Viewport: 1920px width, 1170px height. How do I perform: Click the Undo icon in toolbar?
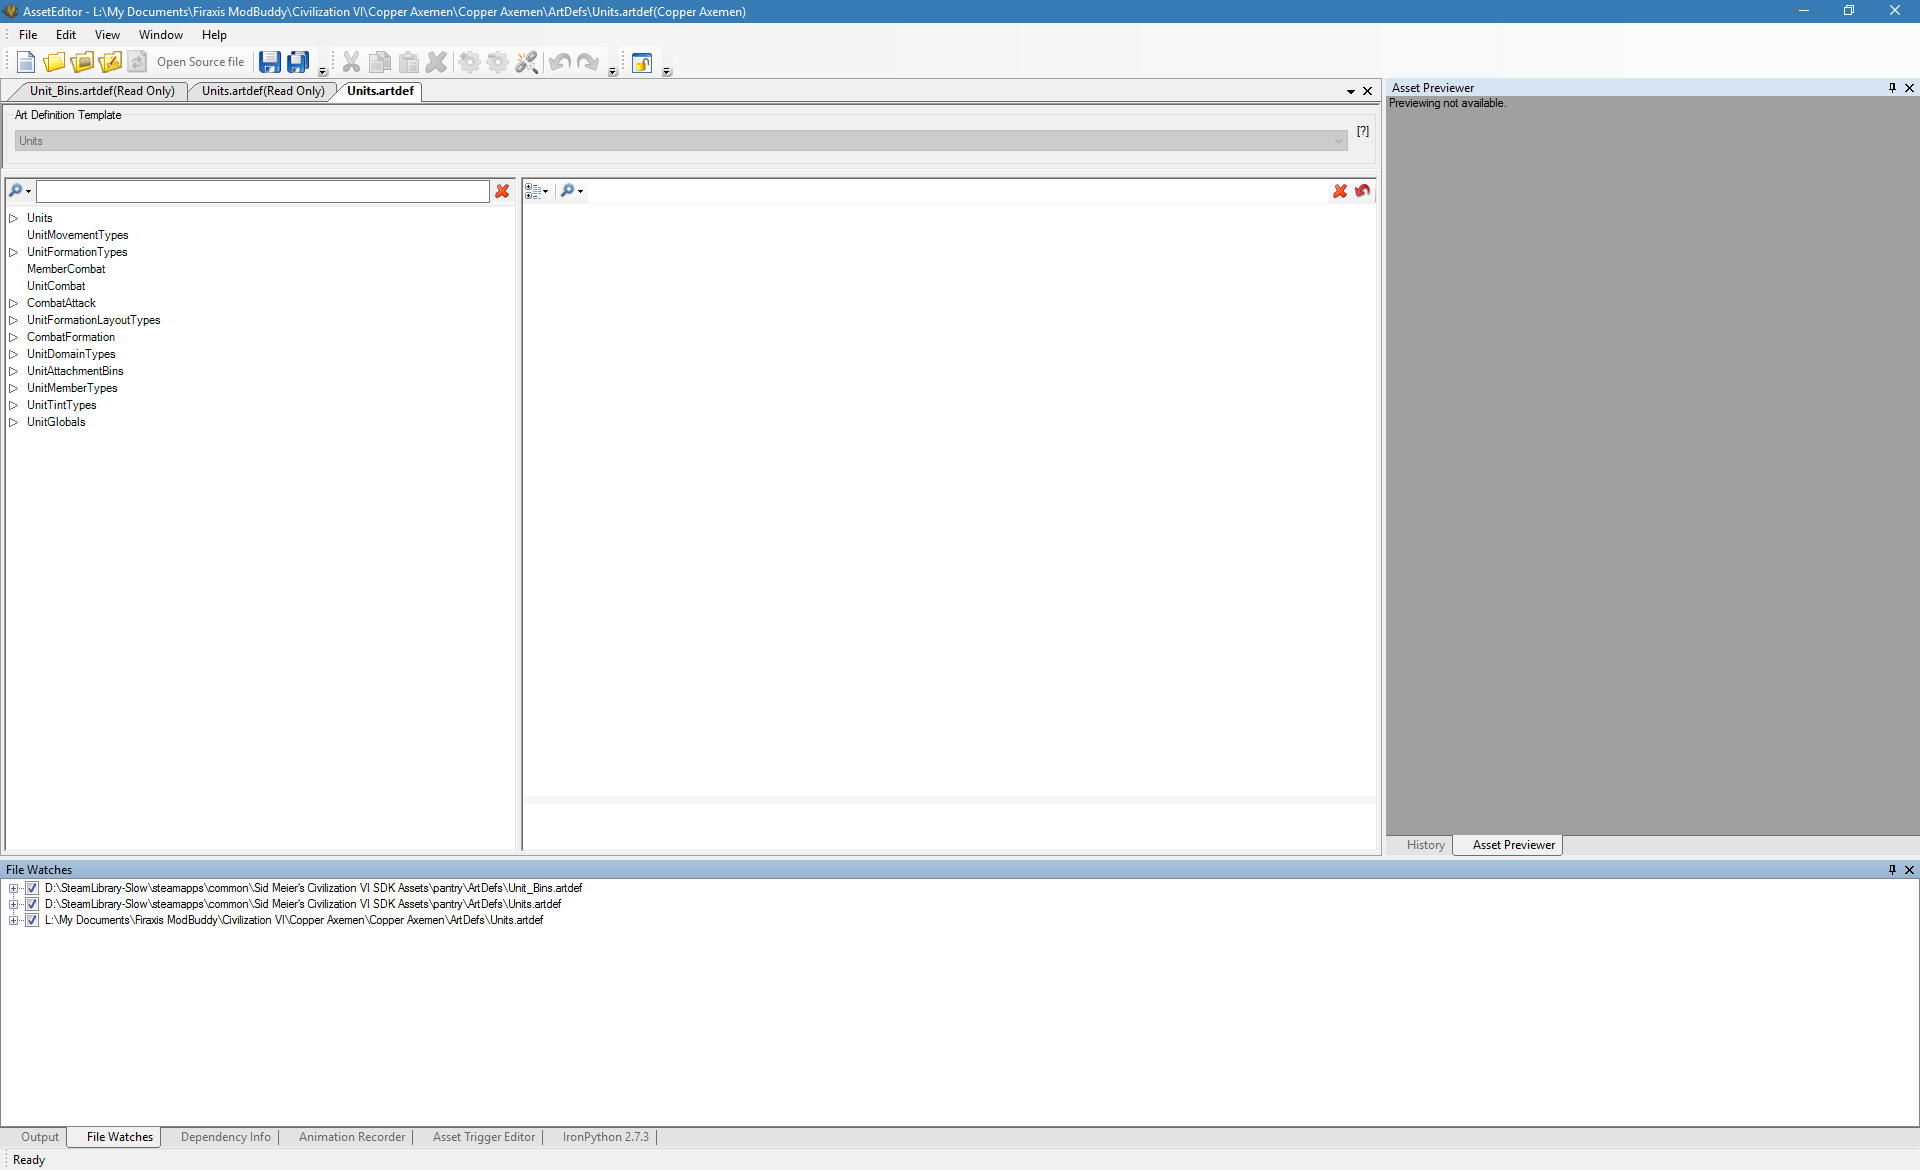561,63
